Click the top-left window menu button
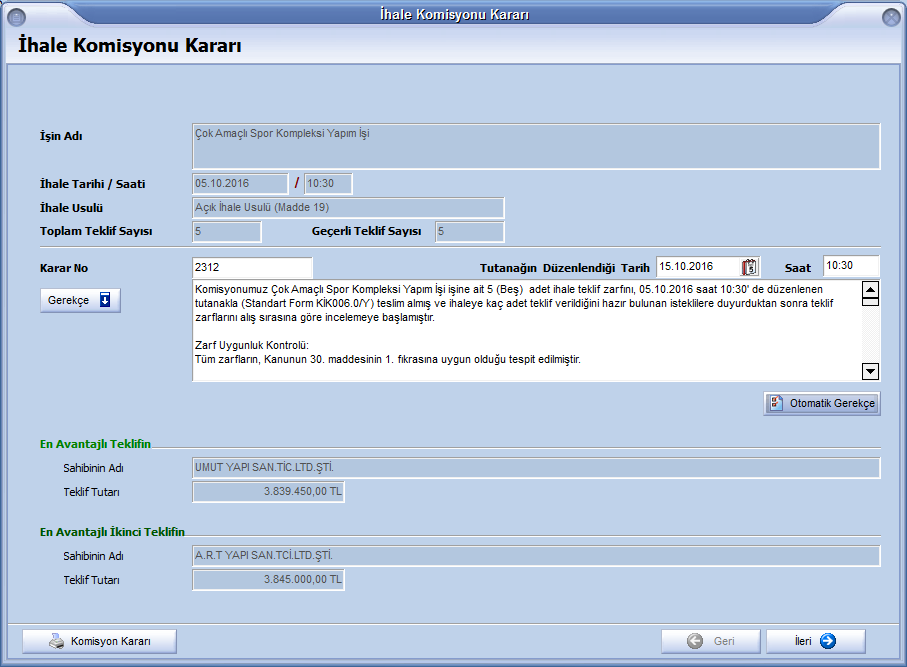Viewport: 907px width, 667px height. (x=17, y=17)
